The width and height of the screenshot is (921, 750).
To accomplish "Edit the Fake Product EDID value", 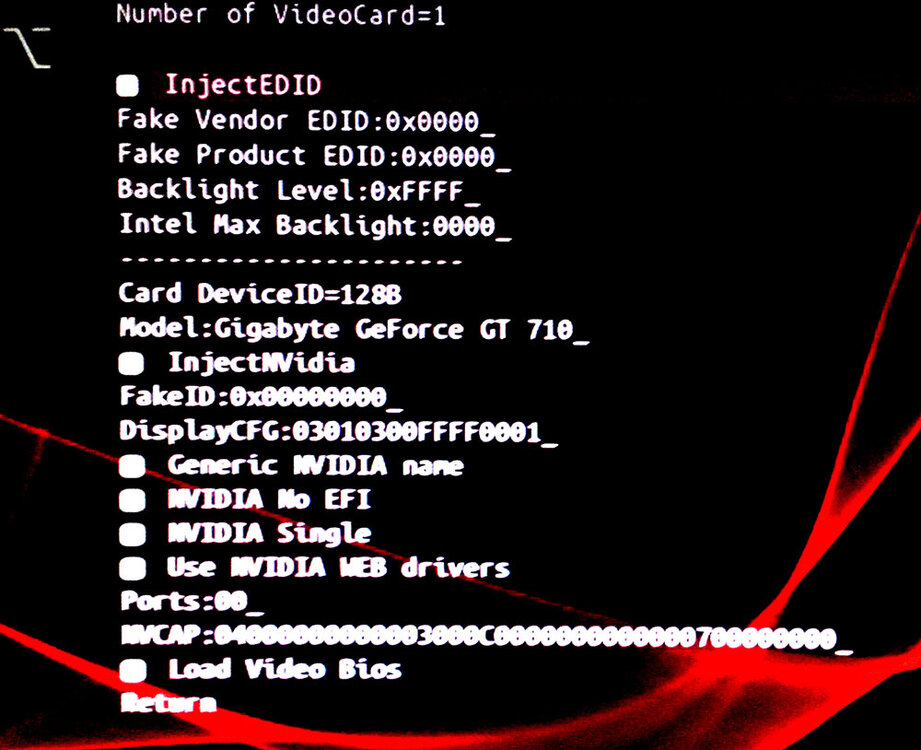I will 314,156.
